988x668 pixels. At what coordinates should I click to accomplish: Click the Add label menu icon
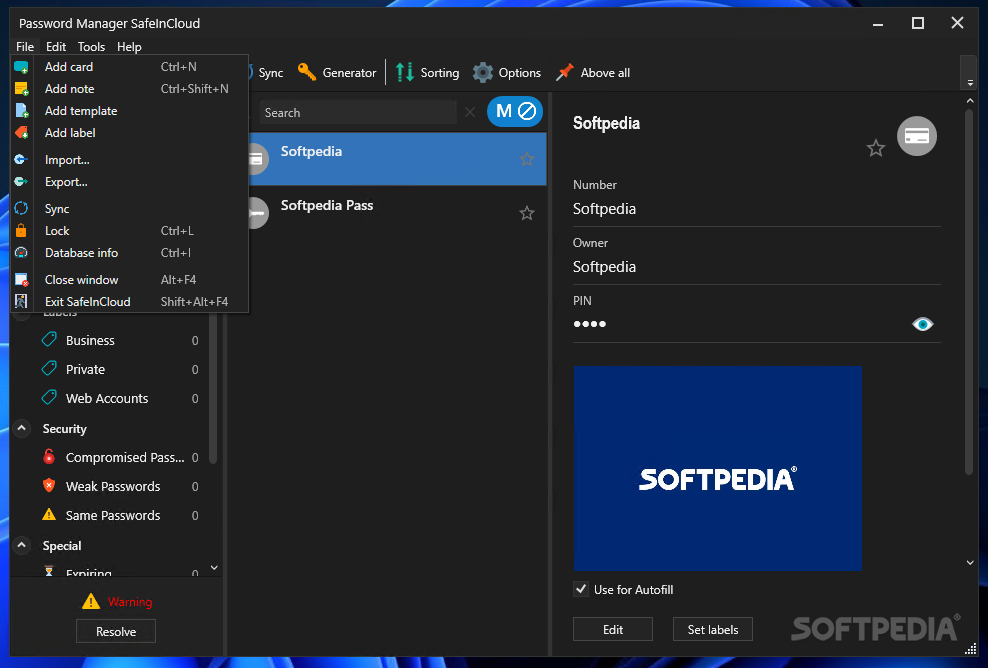point(21,133)
